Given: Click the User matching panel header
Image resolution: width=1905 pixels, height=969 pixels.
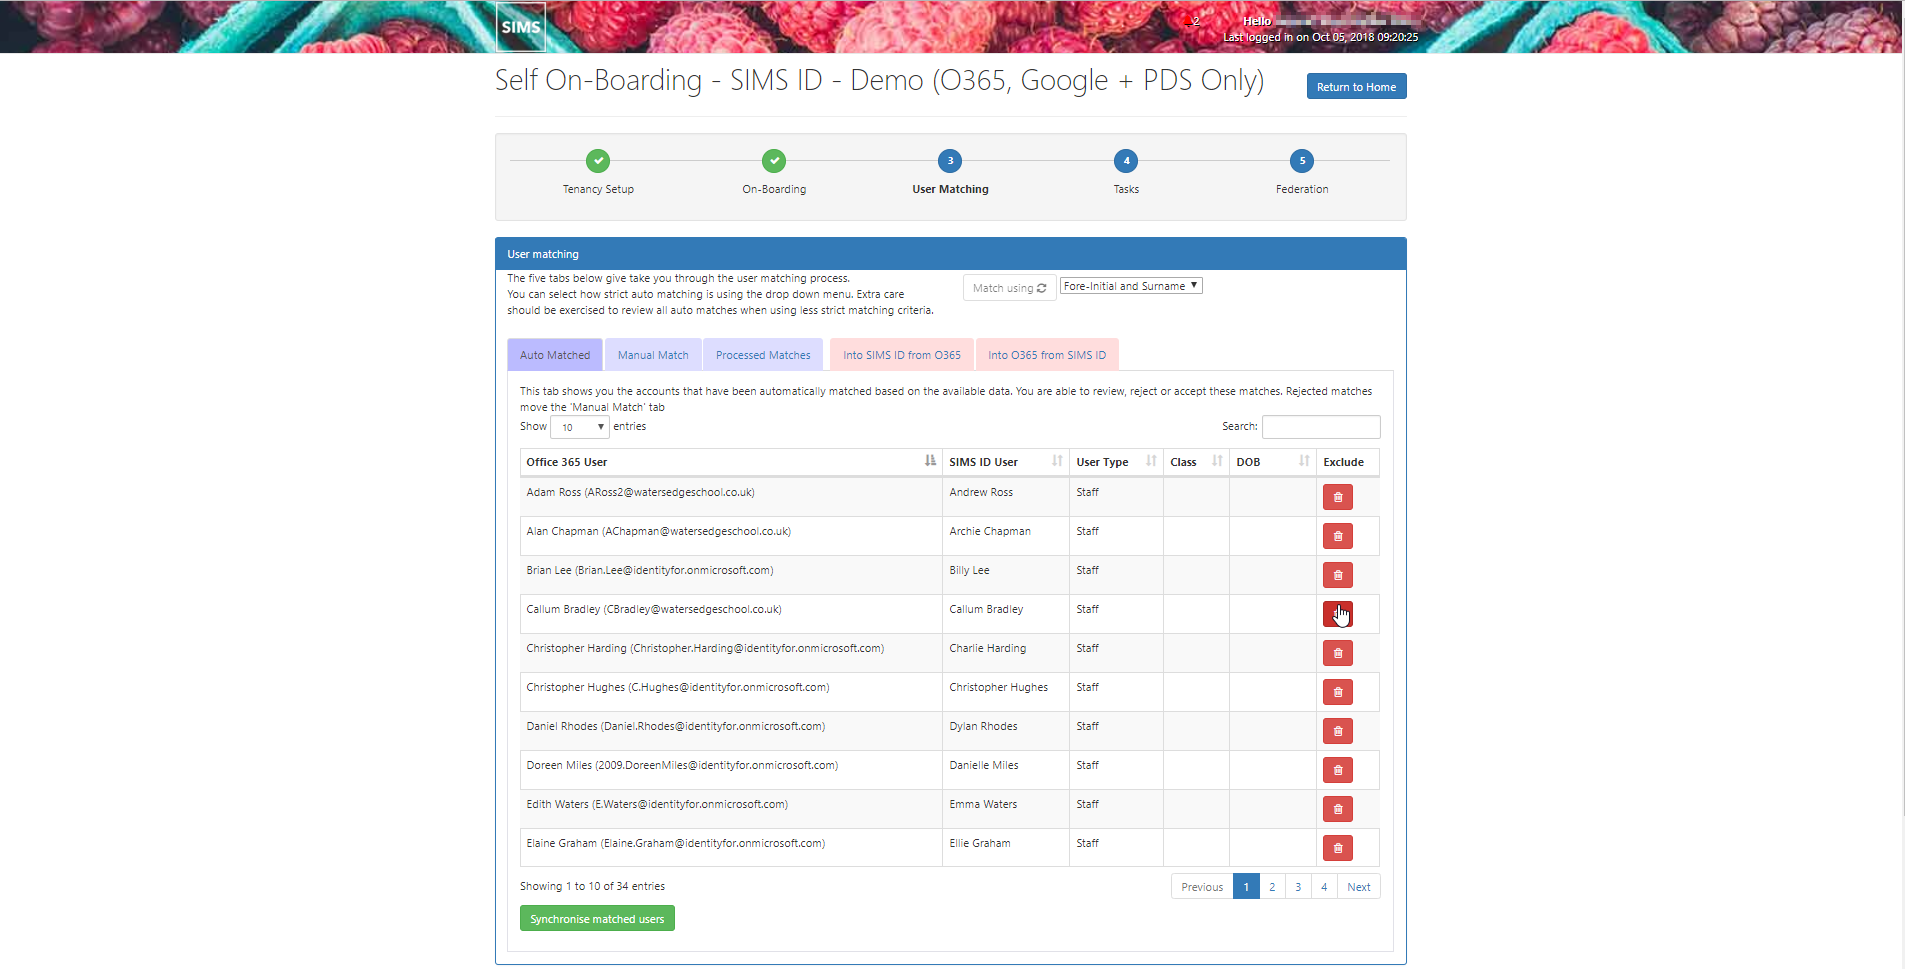Looking at the screenshot, I should (950, 254).
